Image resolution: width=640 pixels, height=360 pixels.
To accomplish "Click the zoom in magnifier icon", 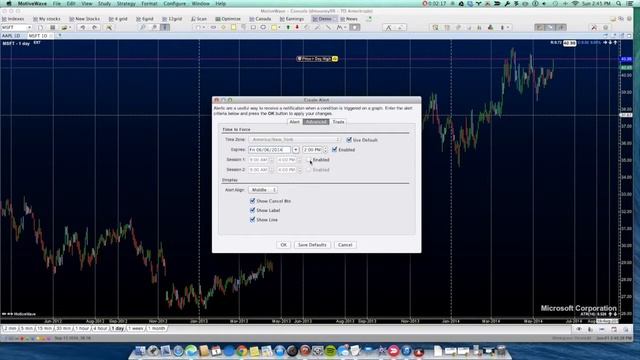I will point(142,27).
